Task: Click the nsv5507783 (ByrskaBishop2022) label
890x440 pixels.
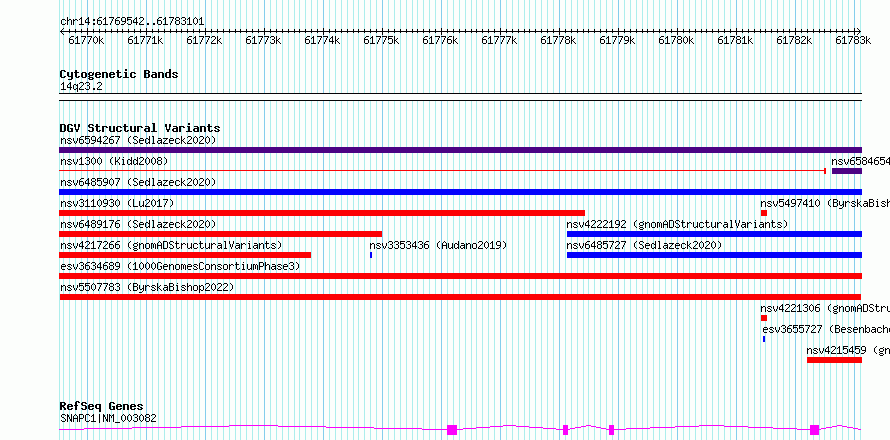Action: coord(147,287)
